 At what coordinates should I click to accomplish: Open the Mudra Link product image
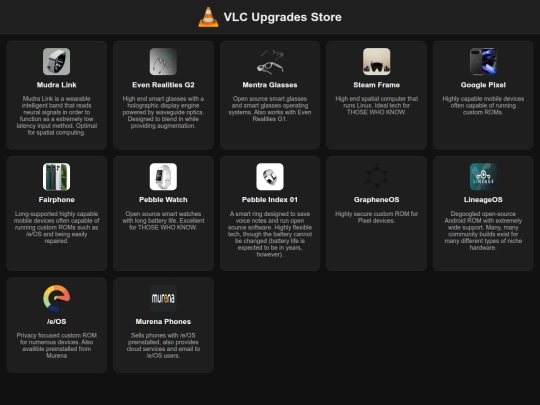click(56, 62)
